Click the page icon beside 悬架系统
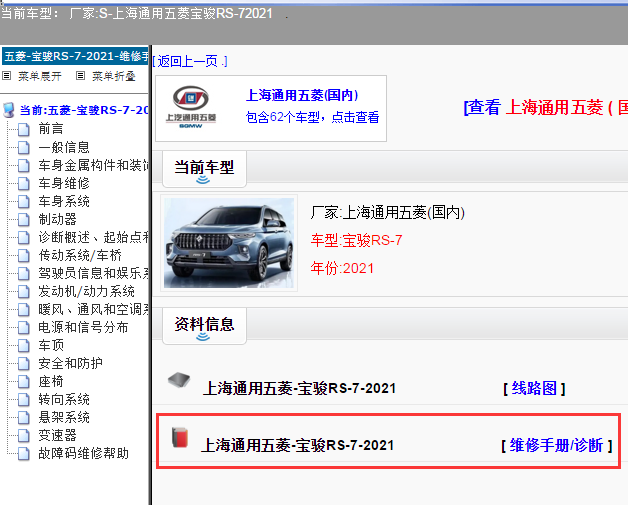 tap(24, 418)
